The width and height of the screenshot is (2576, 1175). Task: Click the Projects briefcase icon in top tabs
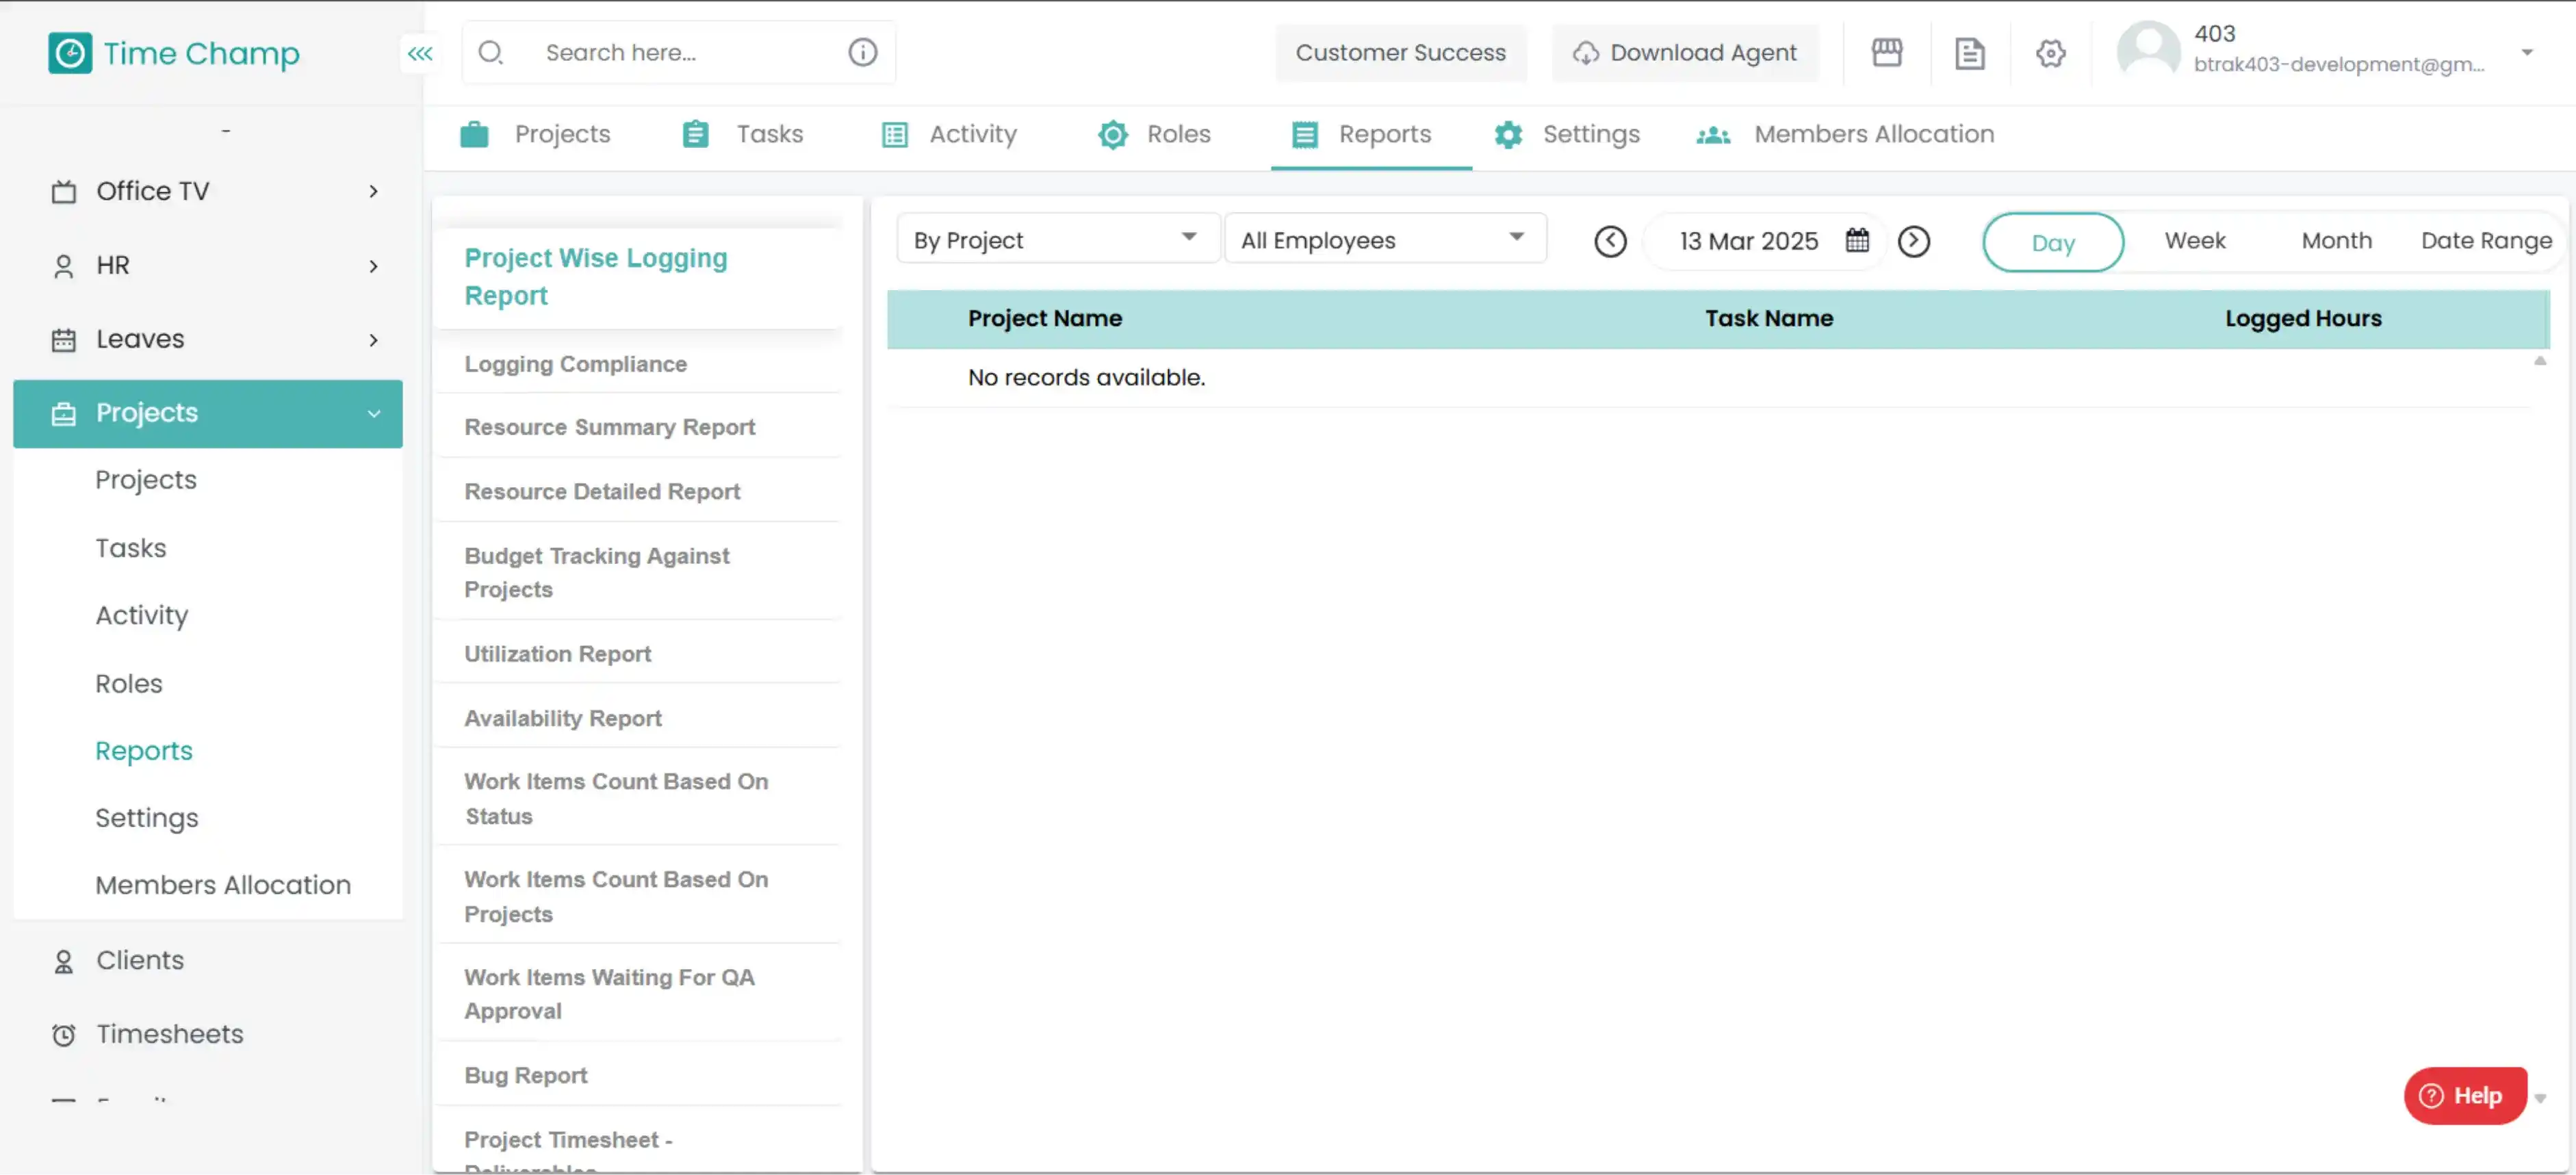pyautogui.click(x=474, y=134)
